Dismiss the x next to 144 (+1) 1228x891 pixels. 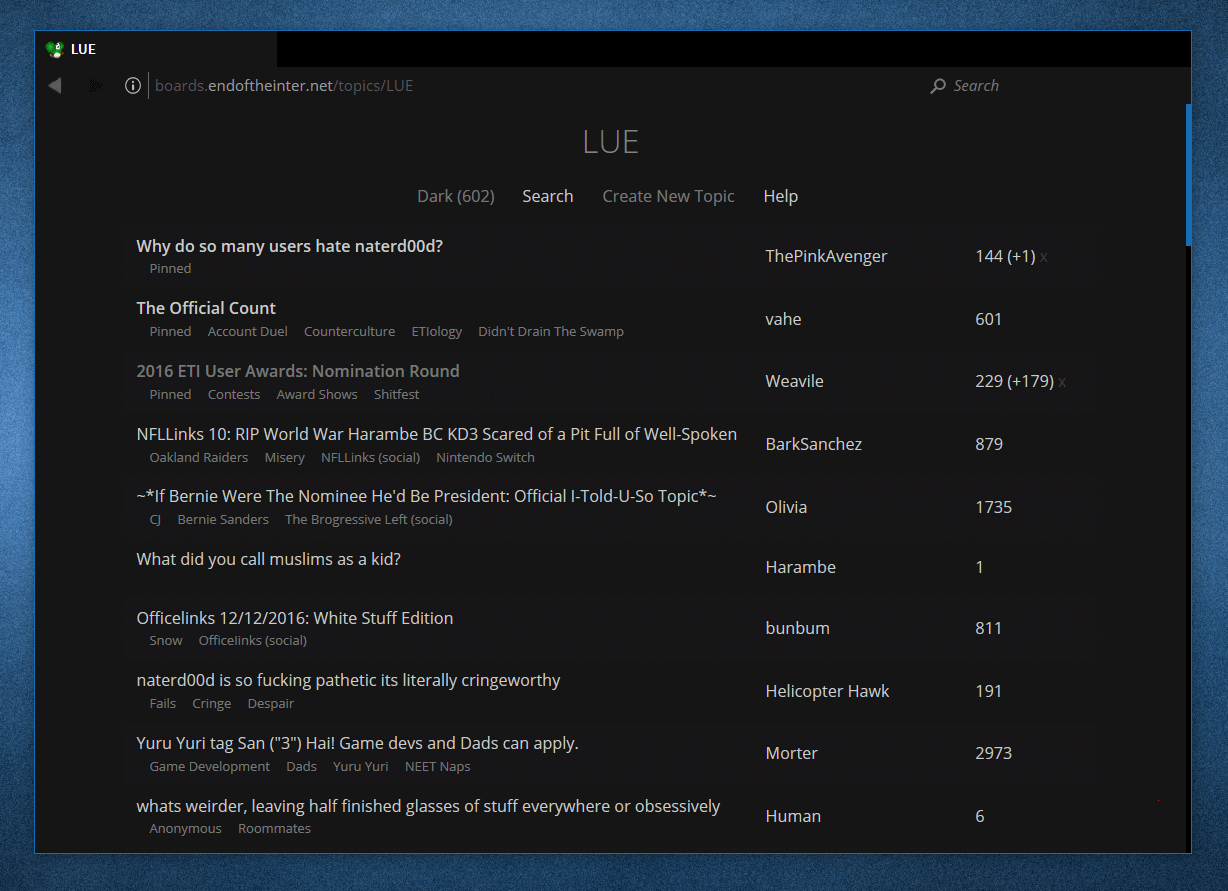pyautogui.click(x=1044, y=257)
